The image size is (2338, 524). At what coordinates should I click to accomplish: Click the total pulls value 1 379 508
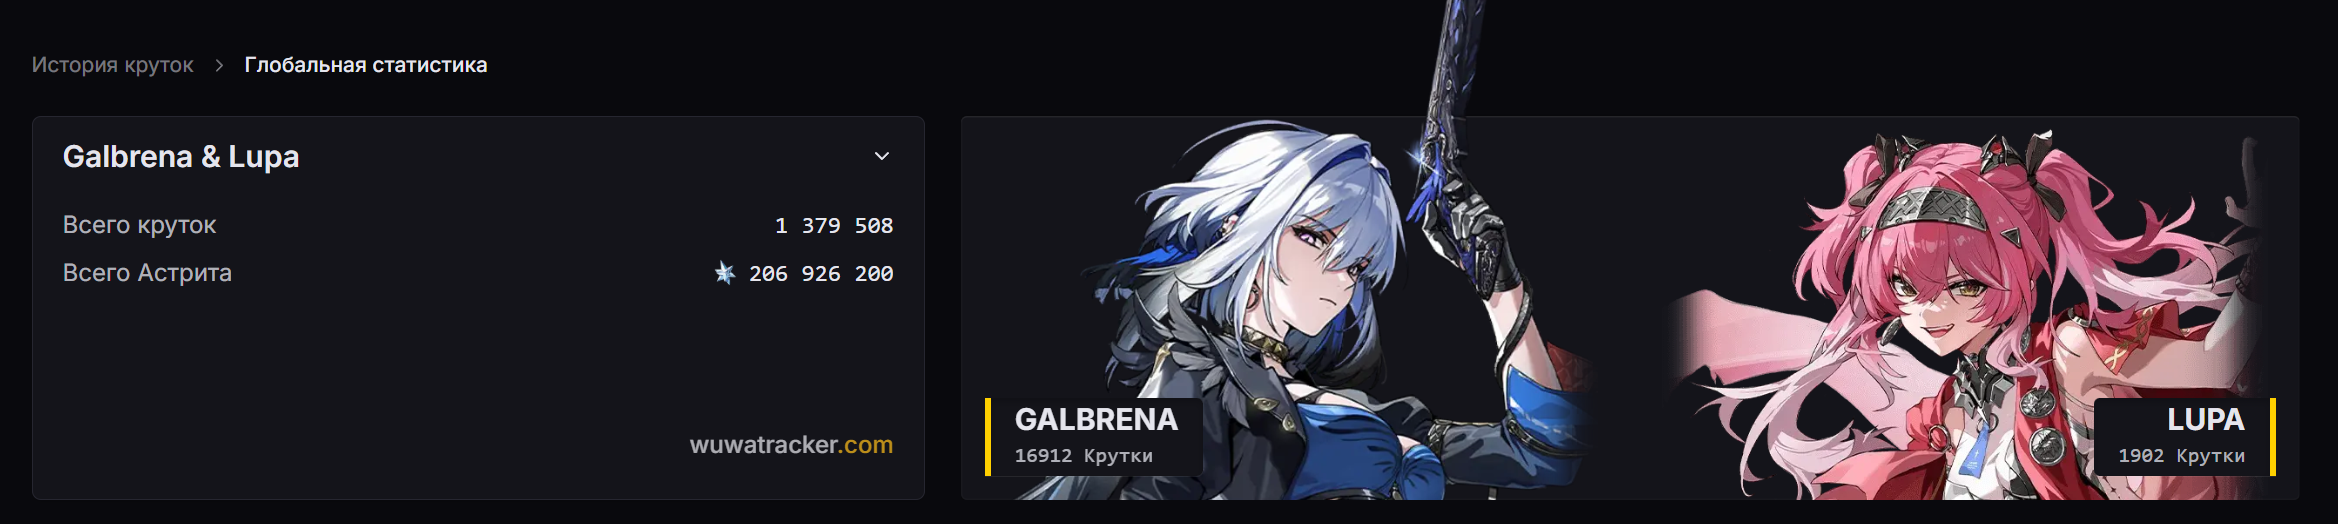tap(834, 226)
